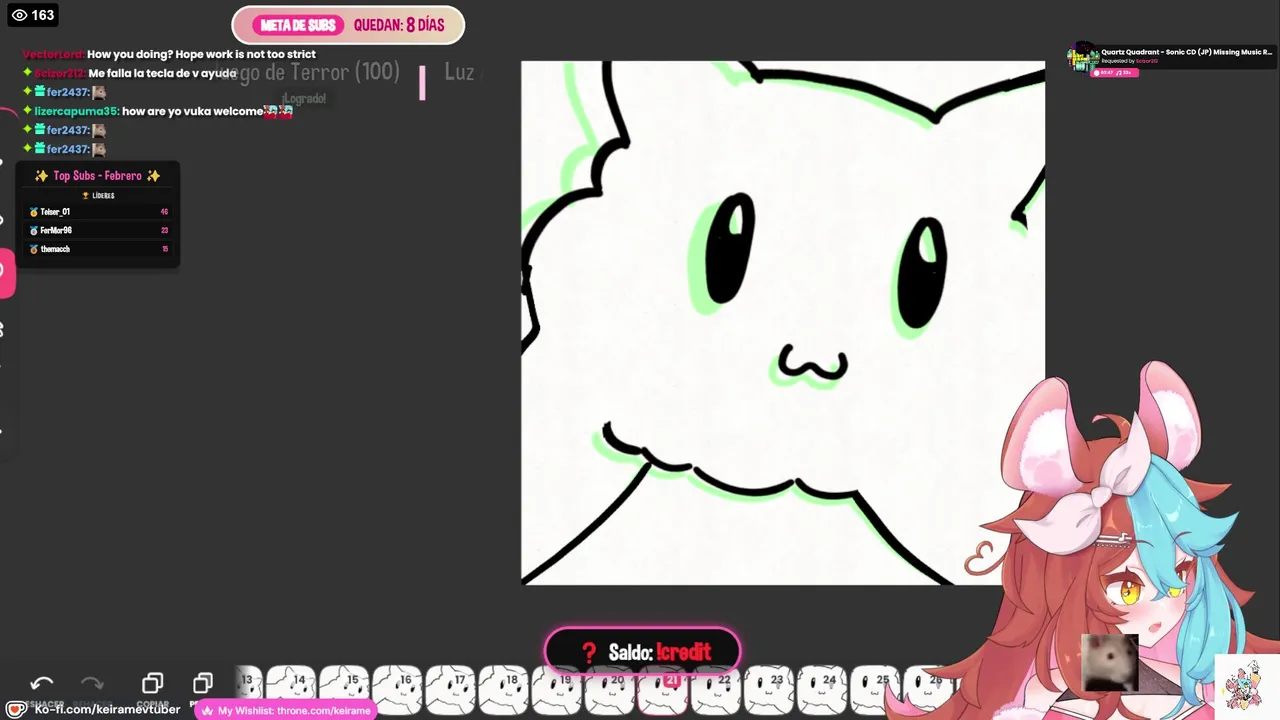Screen dimensions: 1280x720
Task: Select frame 23 thumbnail
Action: [767, 690]
